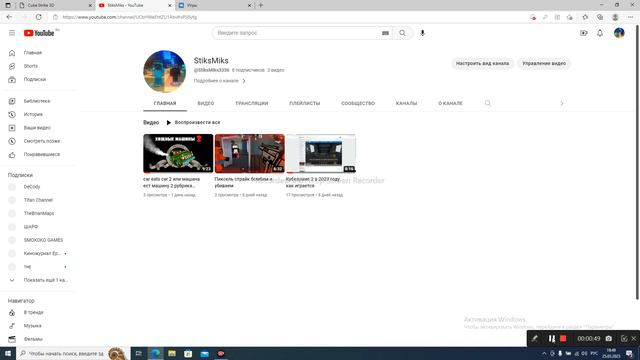
Task: Take a screenshot with recorder camera icon
Action: pyautogui.click(x=609, y=338)
